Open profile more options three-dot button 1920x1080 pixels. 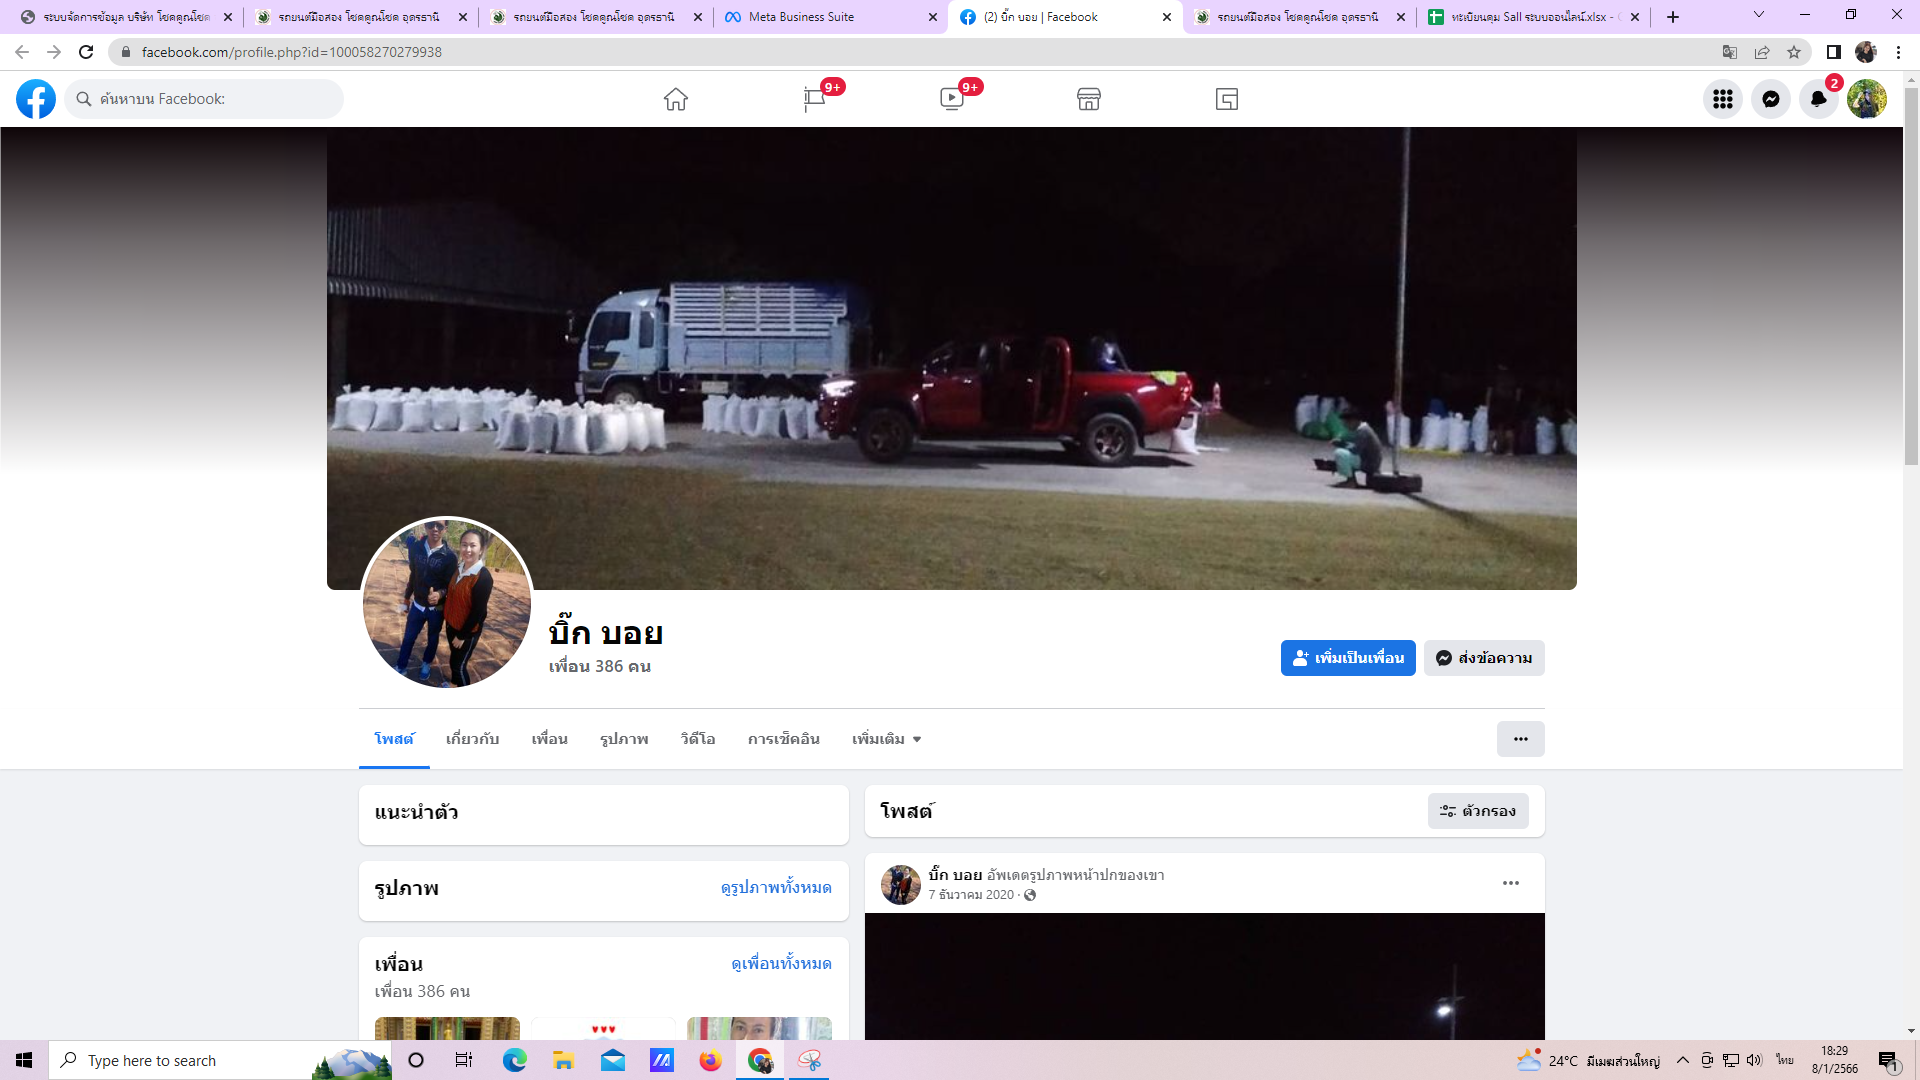click(1520, 739)
